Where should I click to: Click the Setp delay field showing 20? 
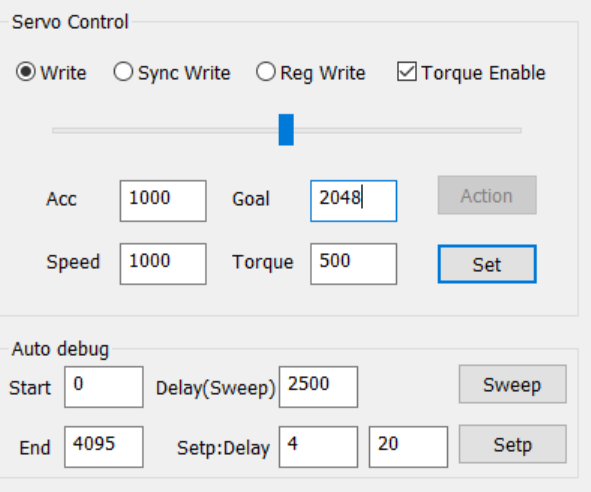pyautogui.click(x=409, y=447)
